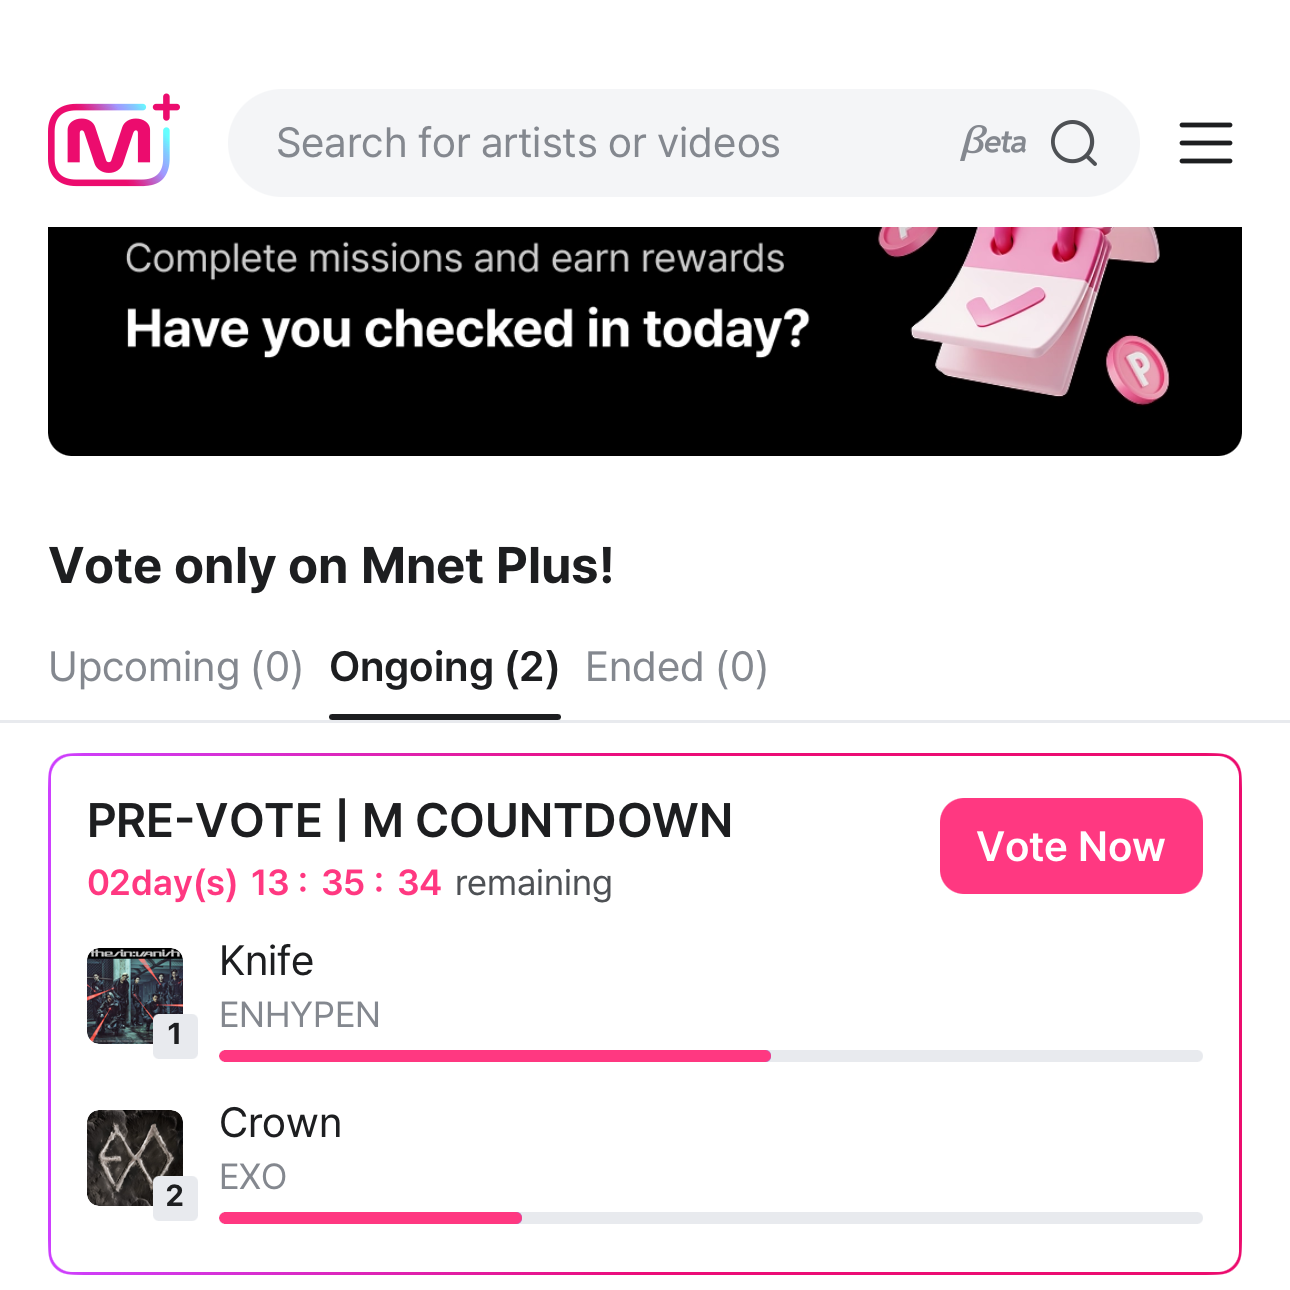Click the Crown vote progress bar
Viewport: 1290px width, 1290px height.
pyautogui.click(x=710, y=1218)
